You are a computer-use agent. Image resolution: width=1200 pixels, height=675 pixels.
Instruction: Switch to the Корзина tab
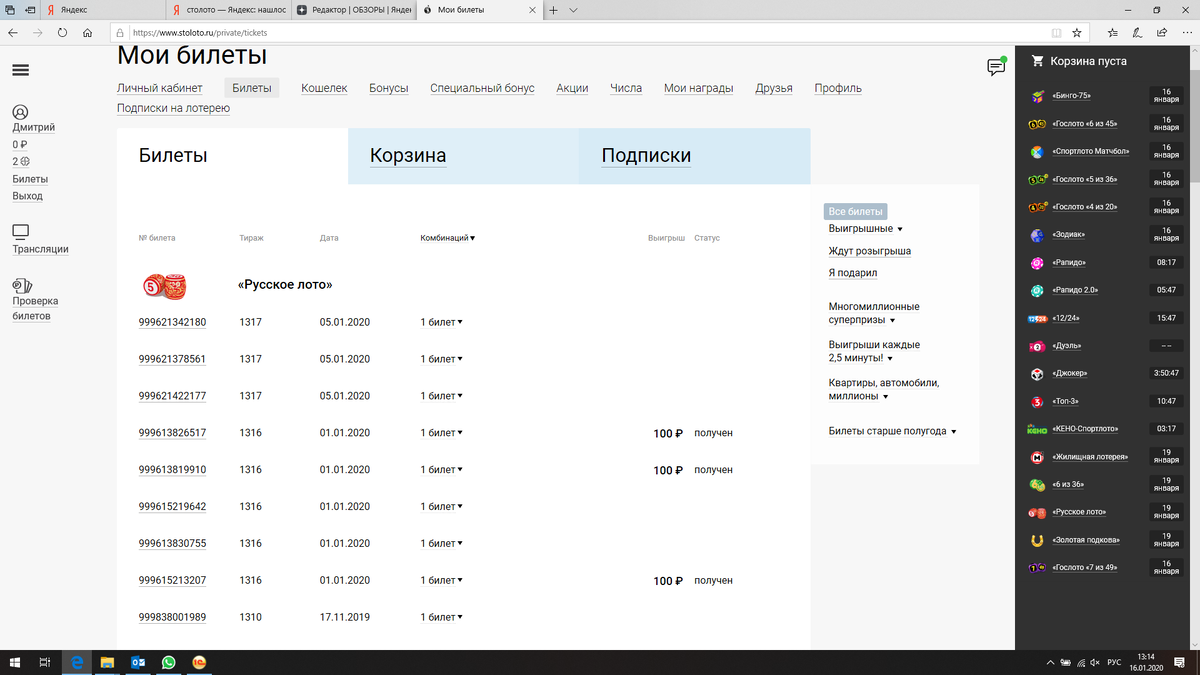[x=463, y=156]
